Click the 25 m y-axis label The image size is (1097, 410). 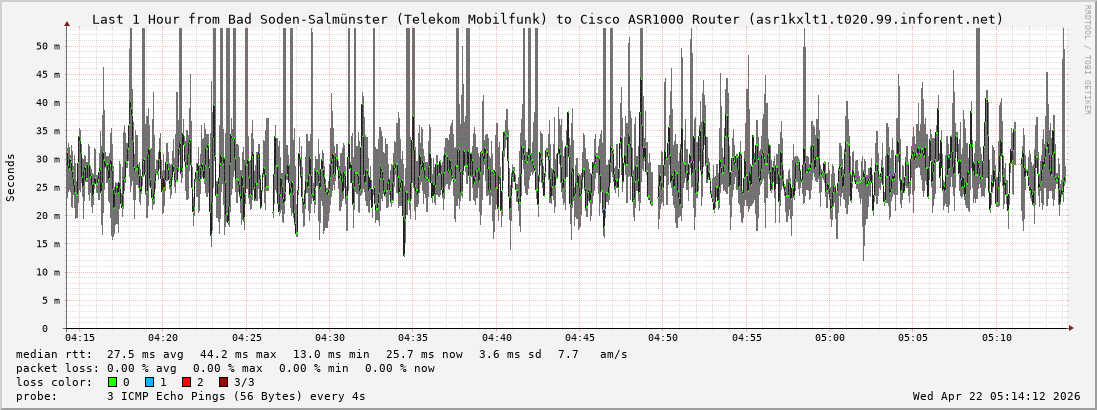click(49, 187)
